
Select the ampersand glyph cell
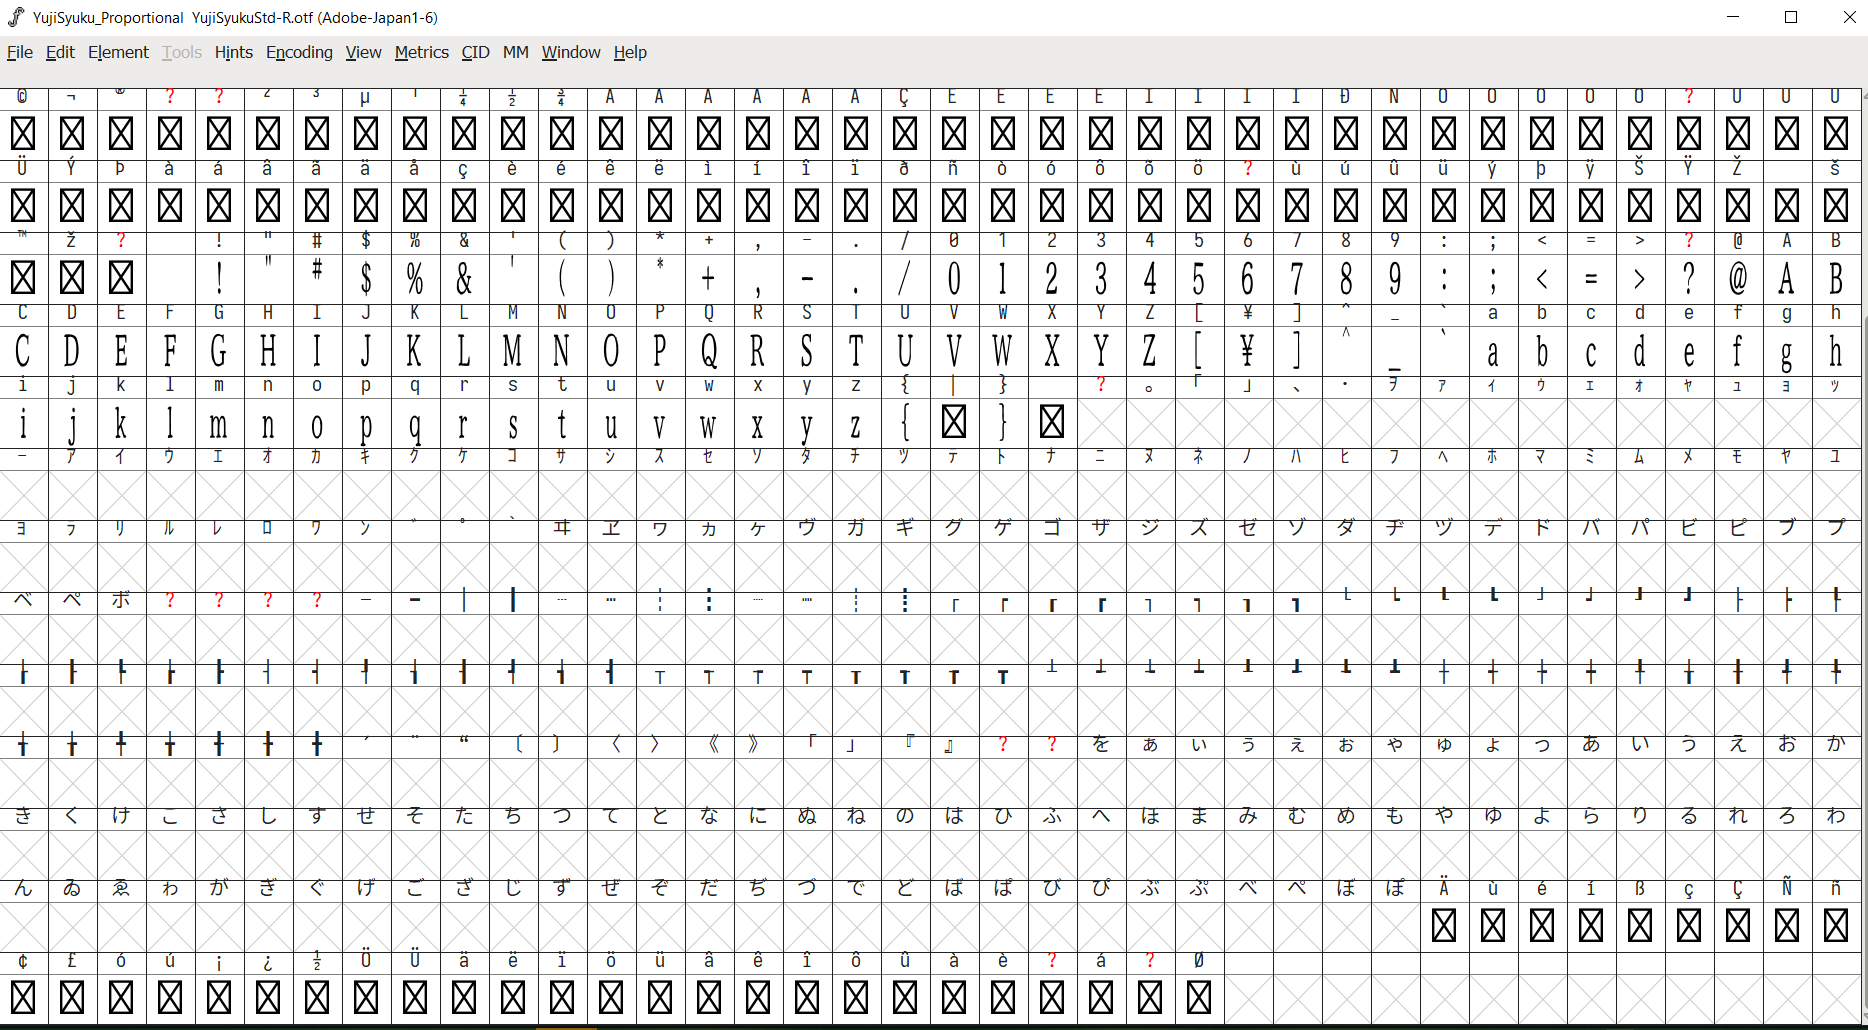(464, 280)
